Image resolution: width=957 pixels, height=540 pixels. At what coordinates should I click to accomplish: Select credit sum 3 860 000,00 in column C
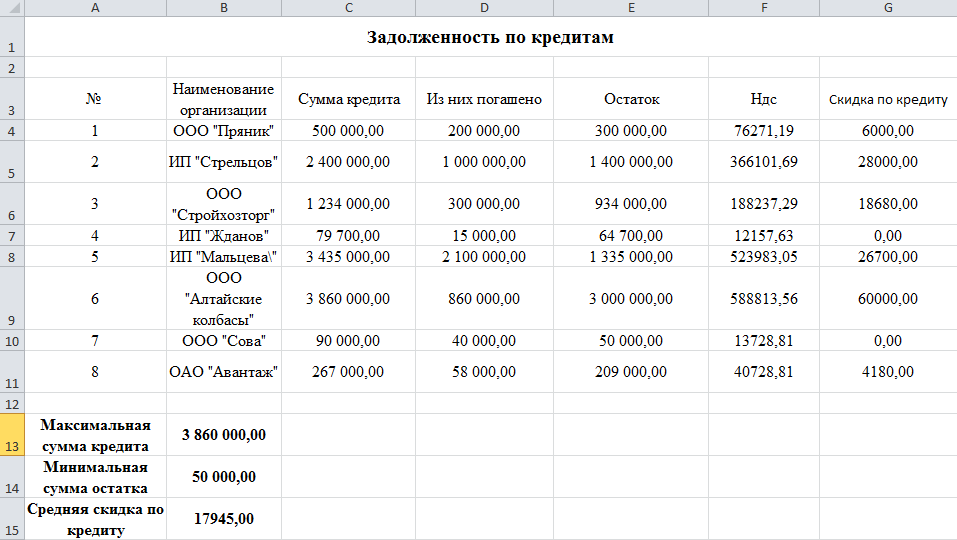[x=348, y=298]
